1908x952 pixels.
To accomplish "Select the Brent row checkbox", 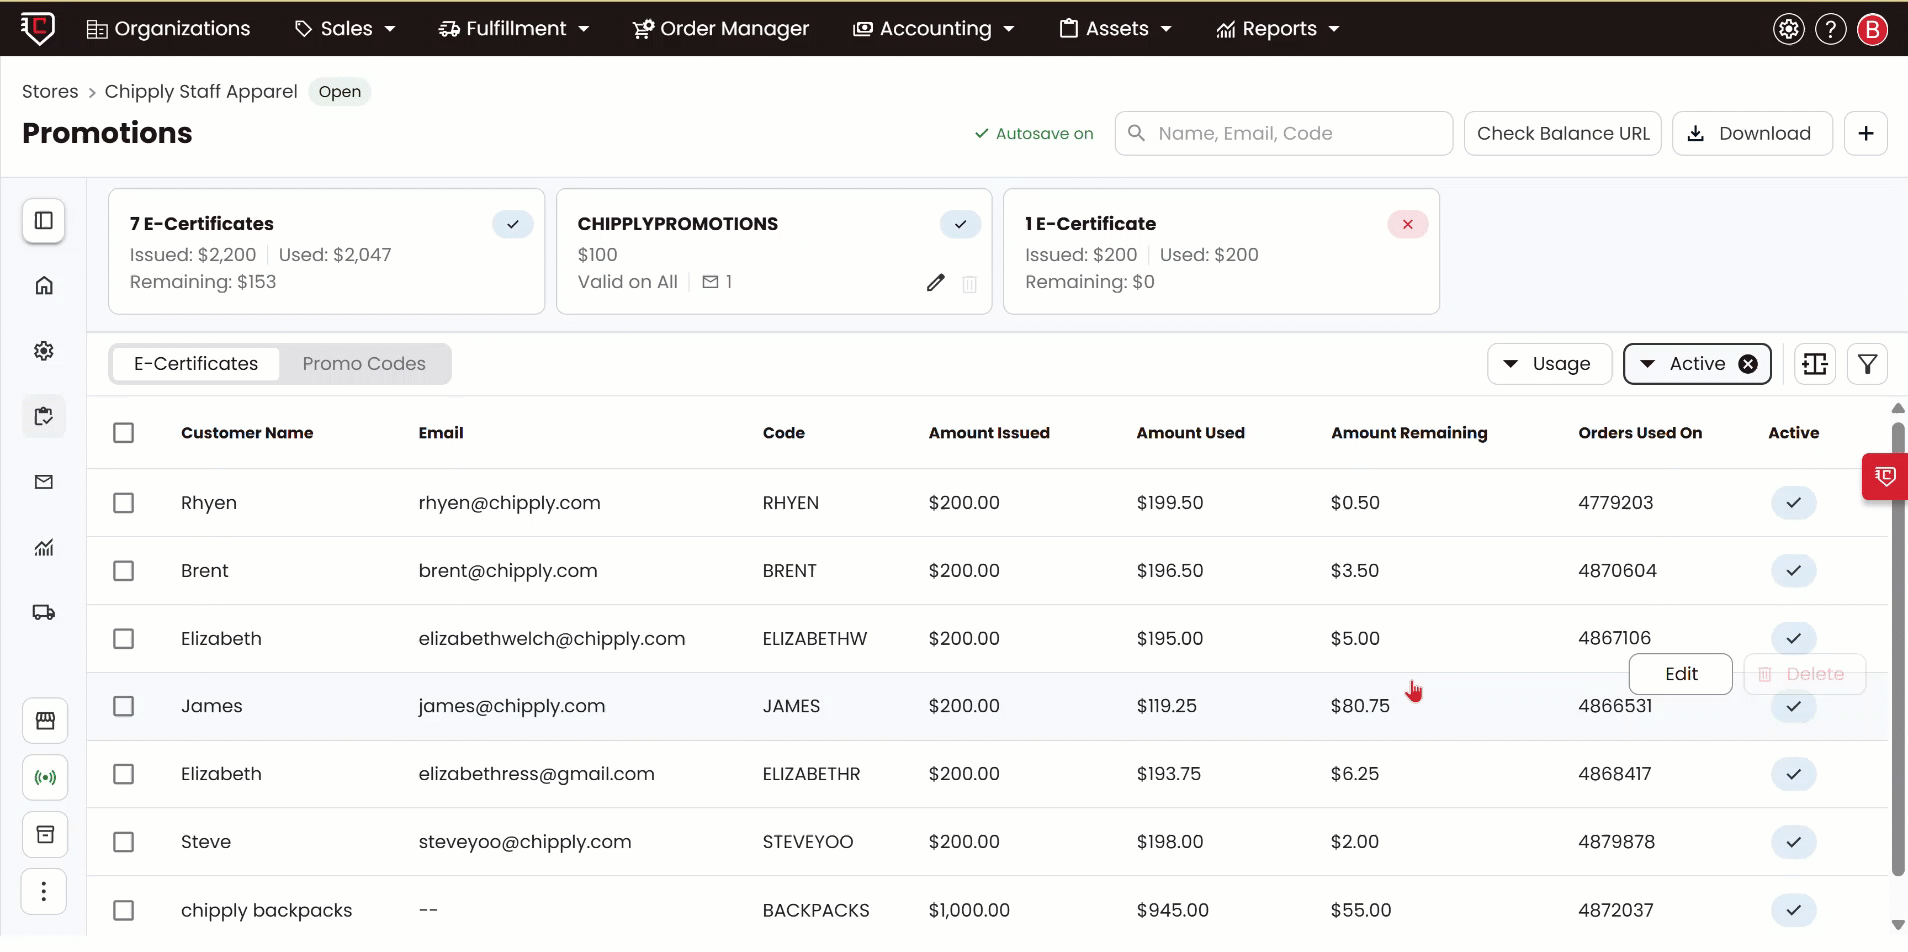I will point(124,571).
